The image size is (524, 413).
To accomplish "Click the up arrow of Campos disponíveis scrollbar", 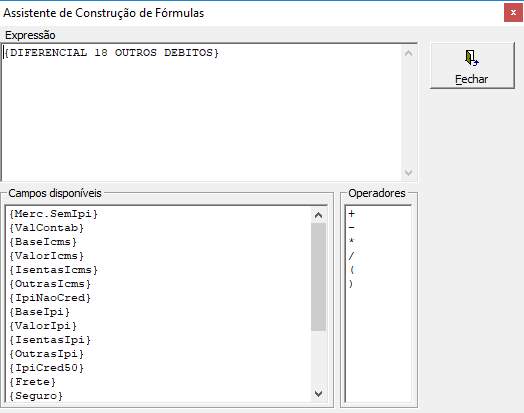I will pyautogui.click(x=318, y=215).
